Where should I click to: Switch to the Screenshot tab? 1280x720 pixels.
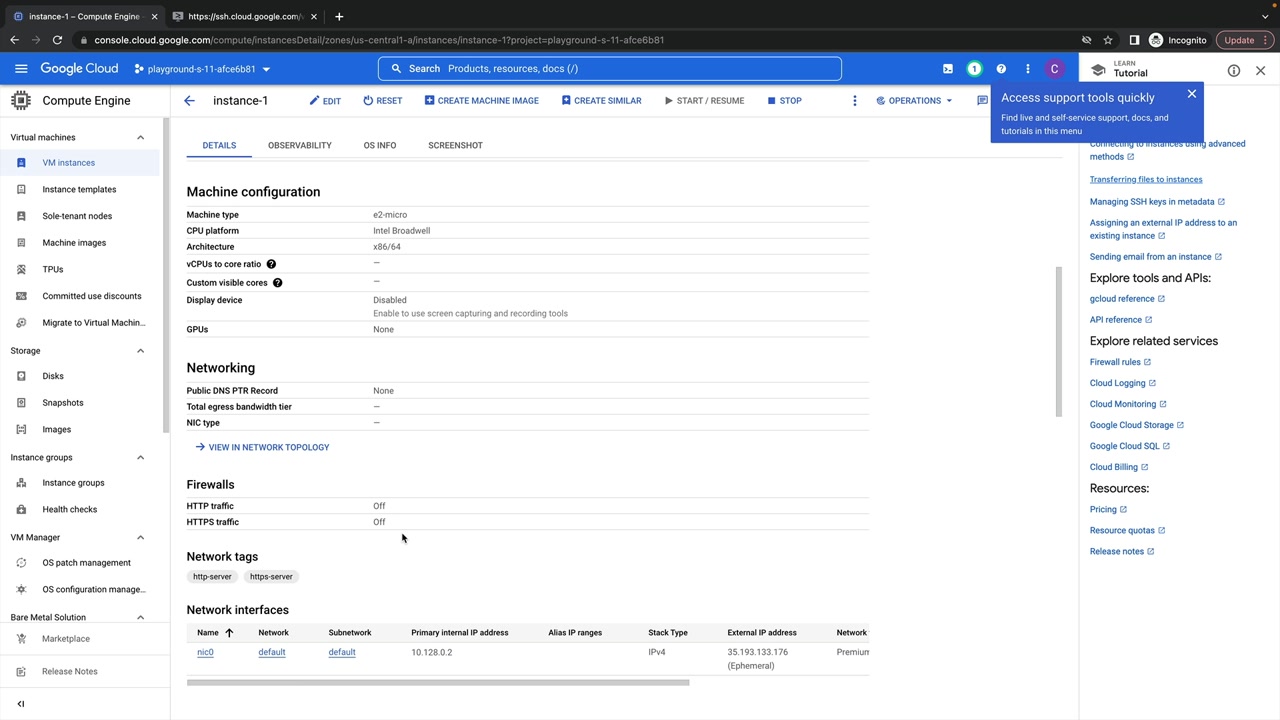click(455, 146)
